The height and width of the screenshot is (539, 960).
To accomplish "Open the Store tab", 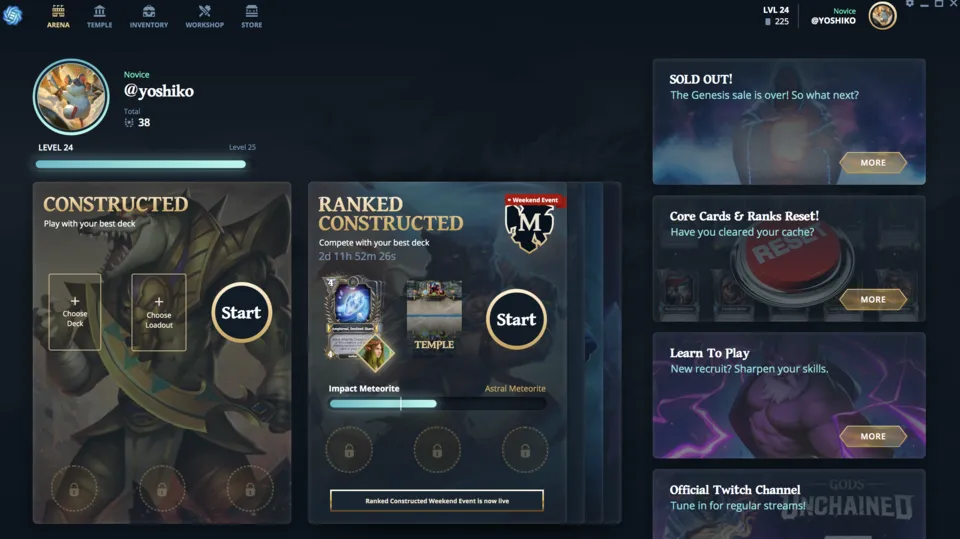I will [x=252, y=17].
